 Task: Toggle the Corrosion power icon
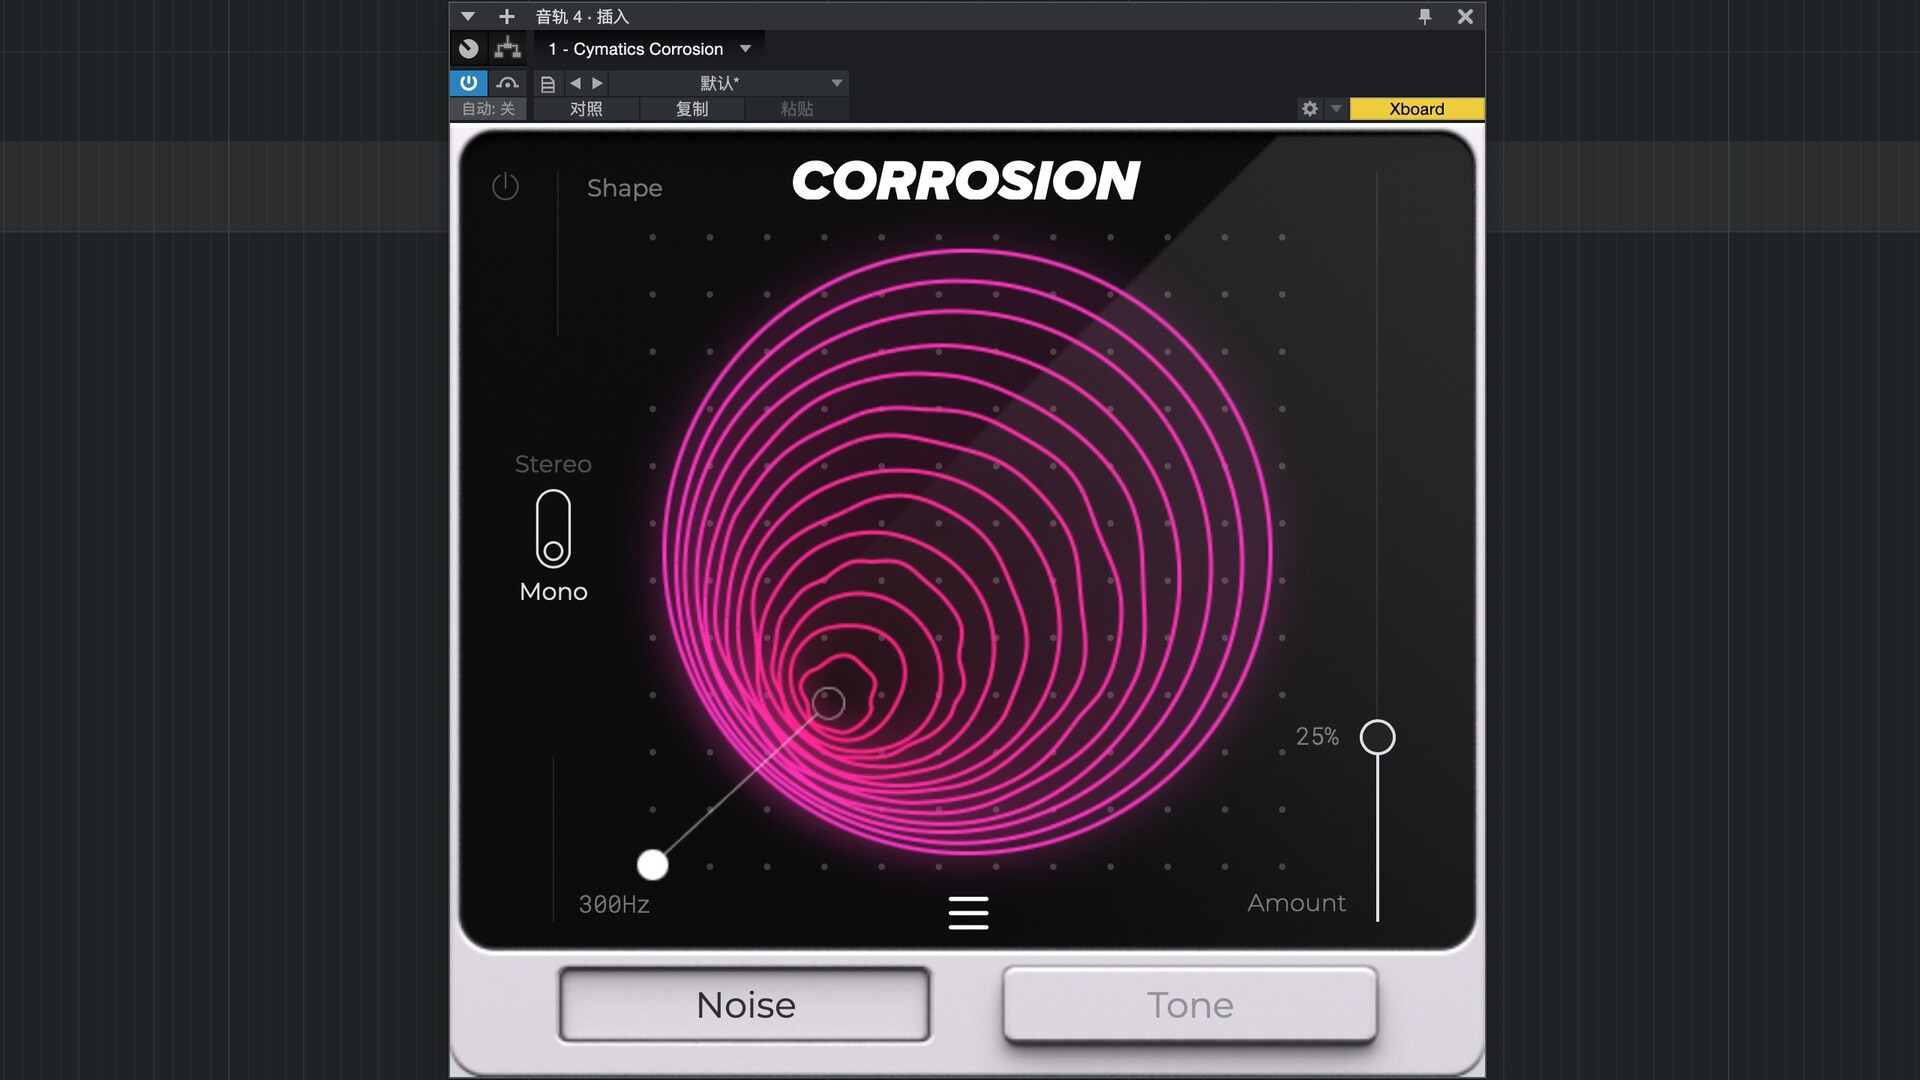tap(505, 186)
